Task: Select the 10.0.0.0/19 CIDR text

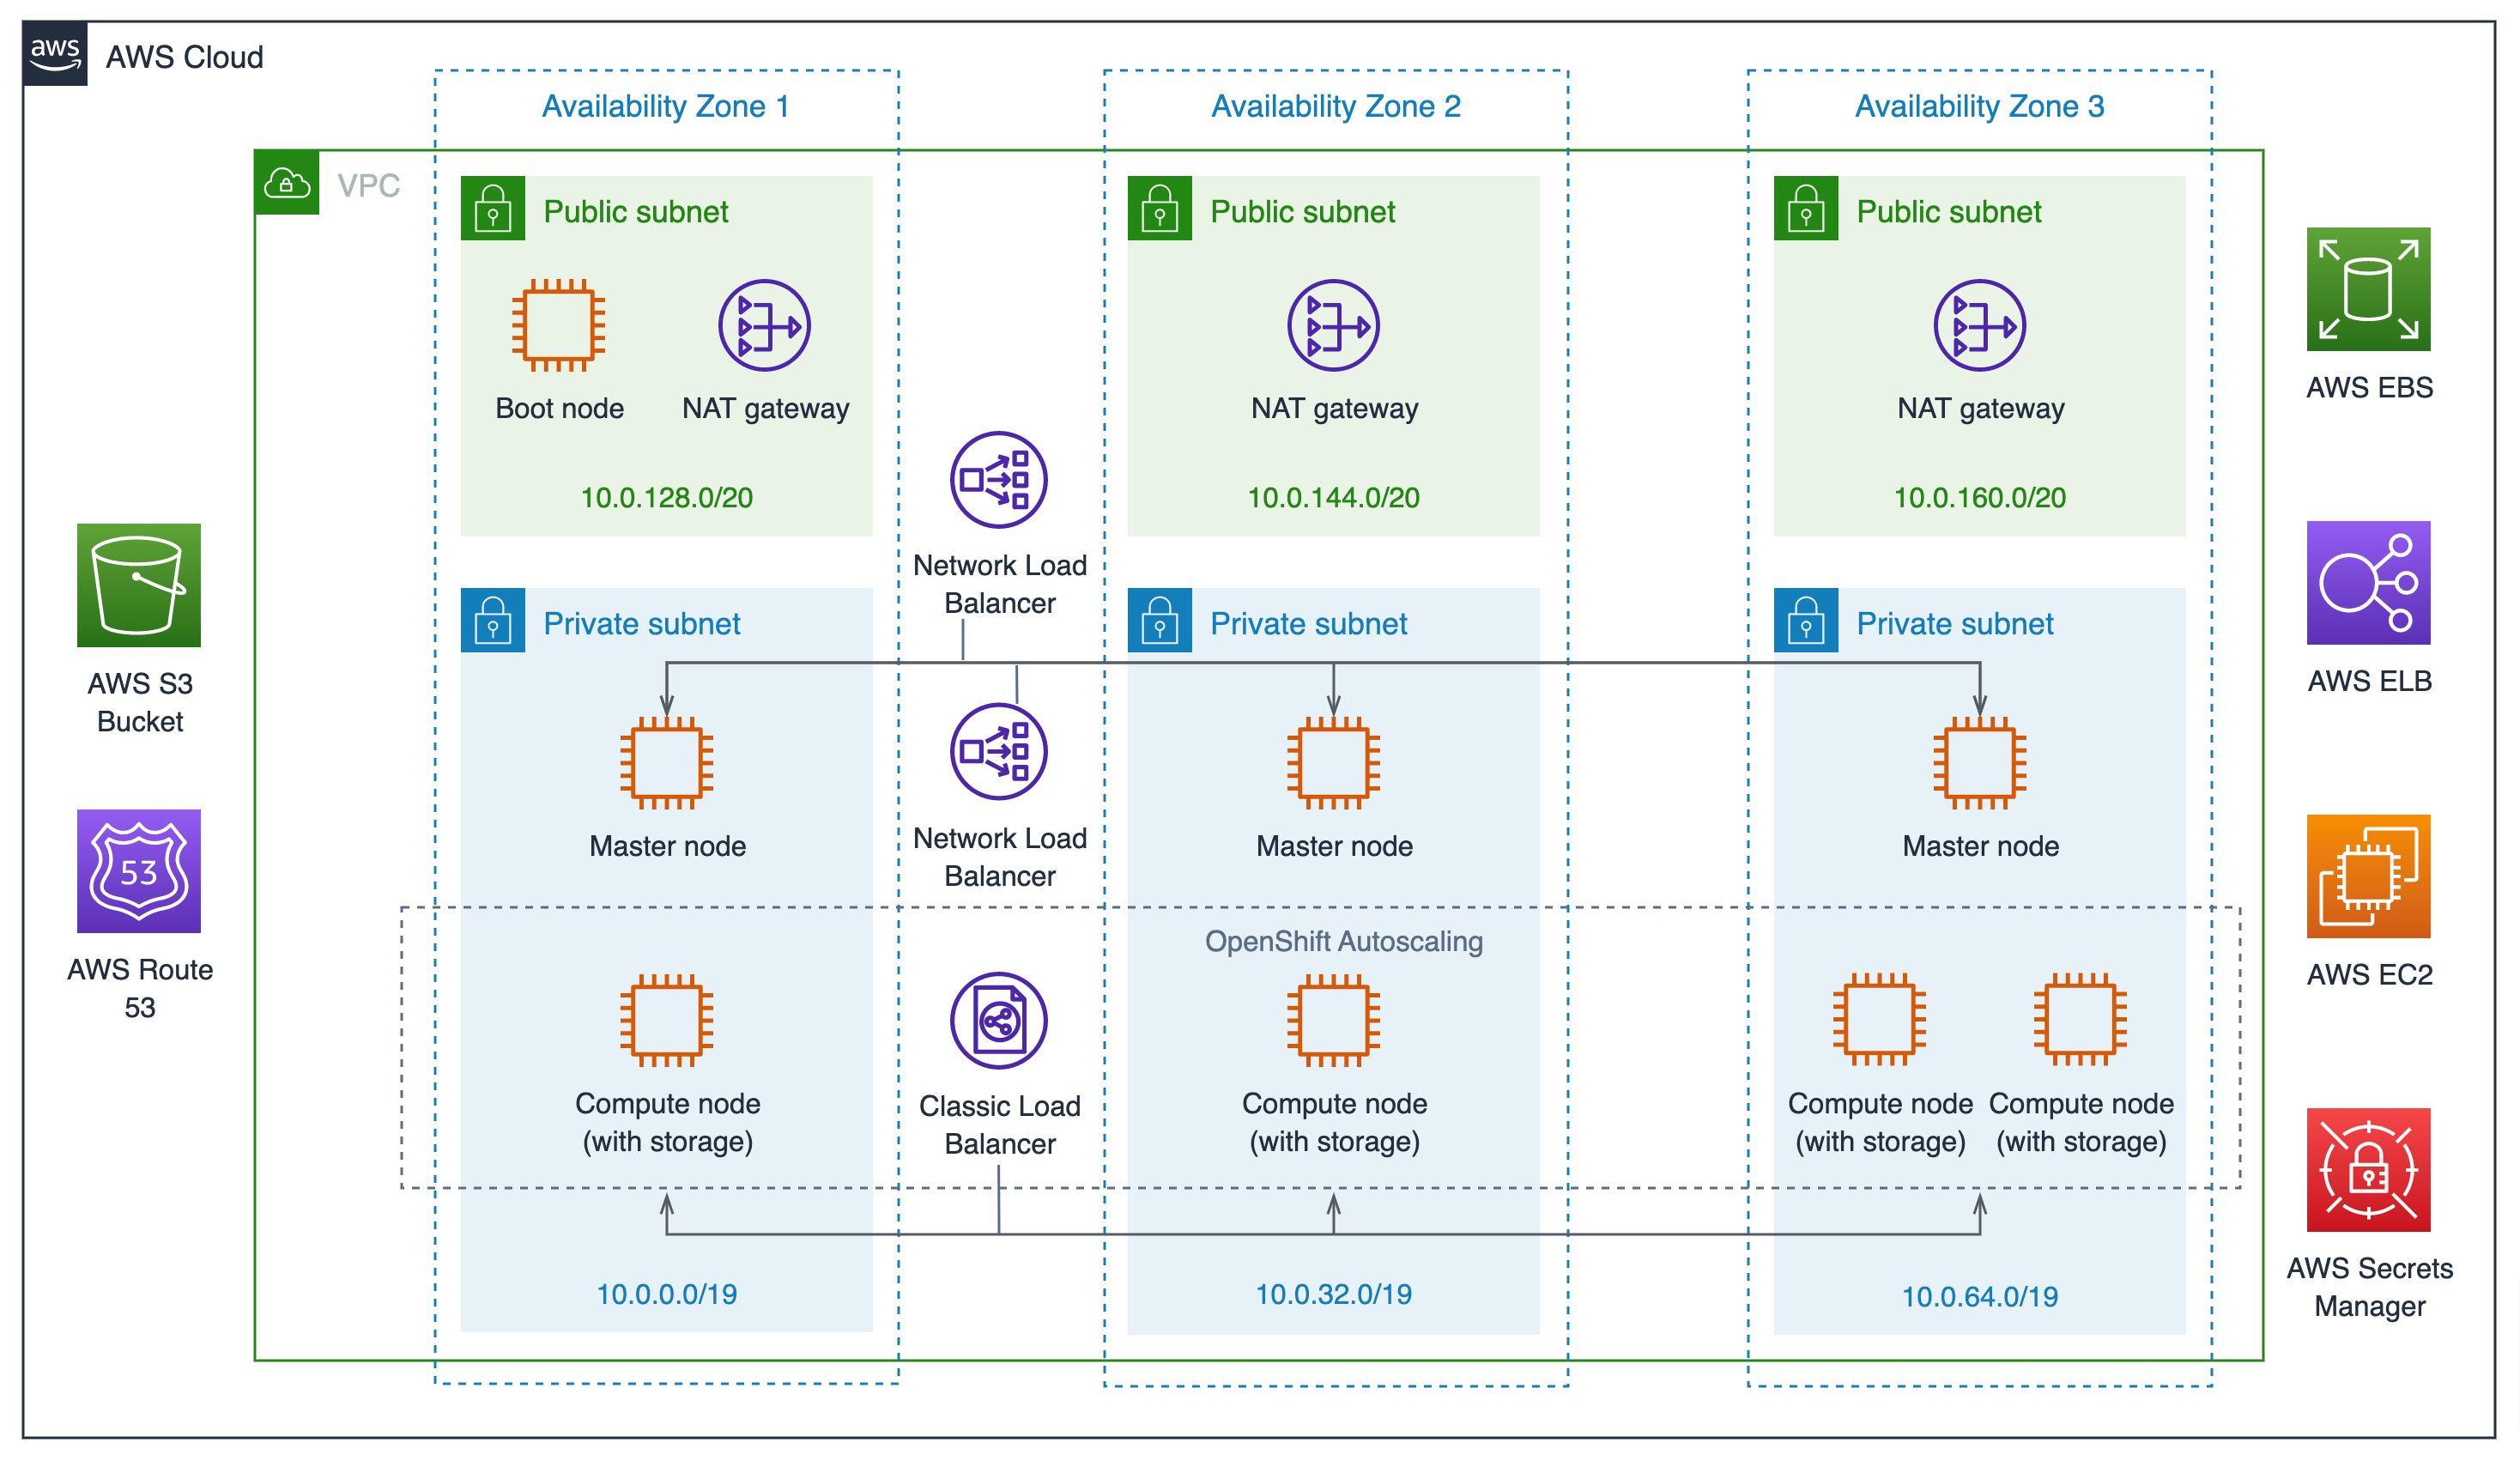Action: 667,1294
